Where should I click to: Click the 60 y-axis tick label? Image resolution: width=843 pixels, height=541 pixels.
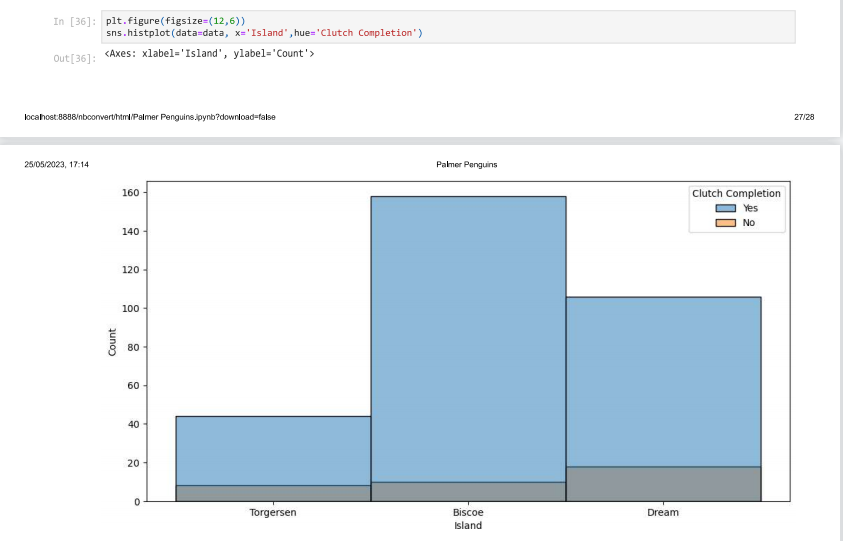(x=133, y=386)
